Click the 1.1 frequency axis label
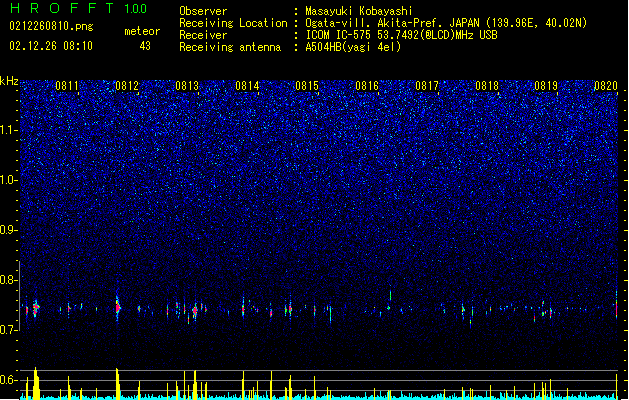Screen dimensions: 629x400 9,130
